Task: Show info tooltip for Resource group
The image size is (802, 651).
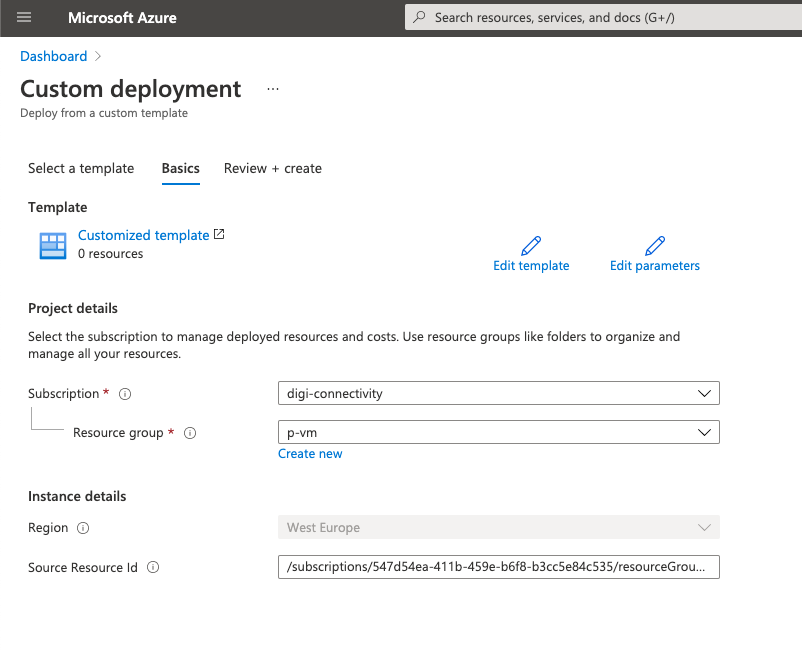Action: (x=190, y=433)
